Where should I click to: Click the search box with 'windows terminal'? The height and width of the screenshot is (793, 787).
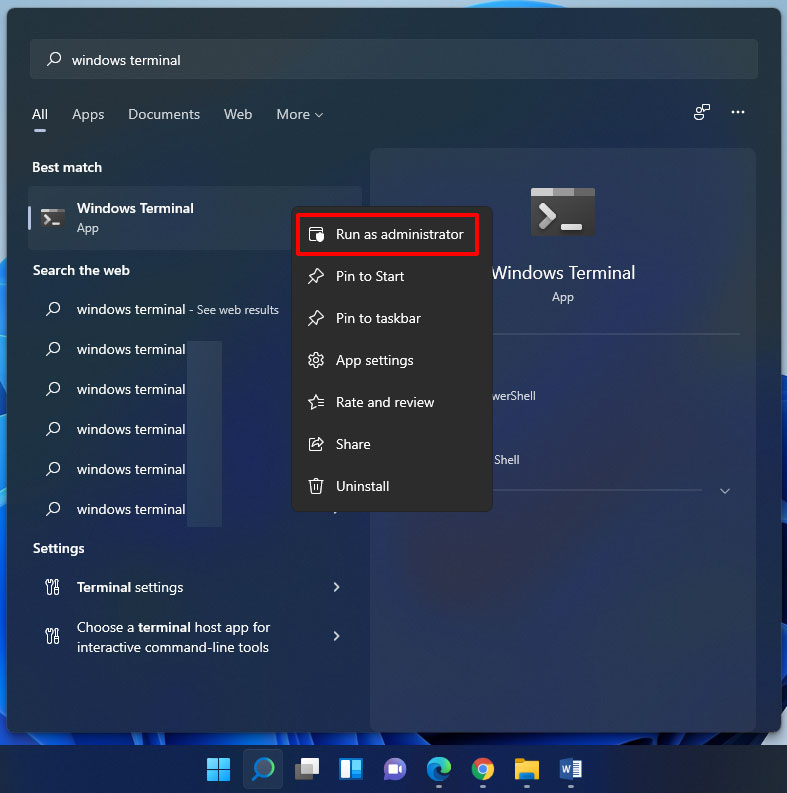[x=394, y=59]
